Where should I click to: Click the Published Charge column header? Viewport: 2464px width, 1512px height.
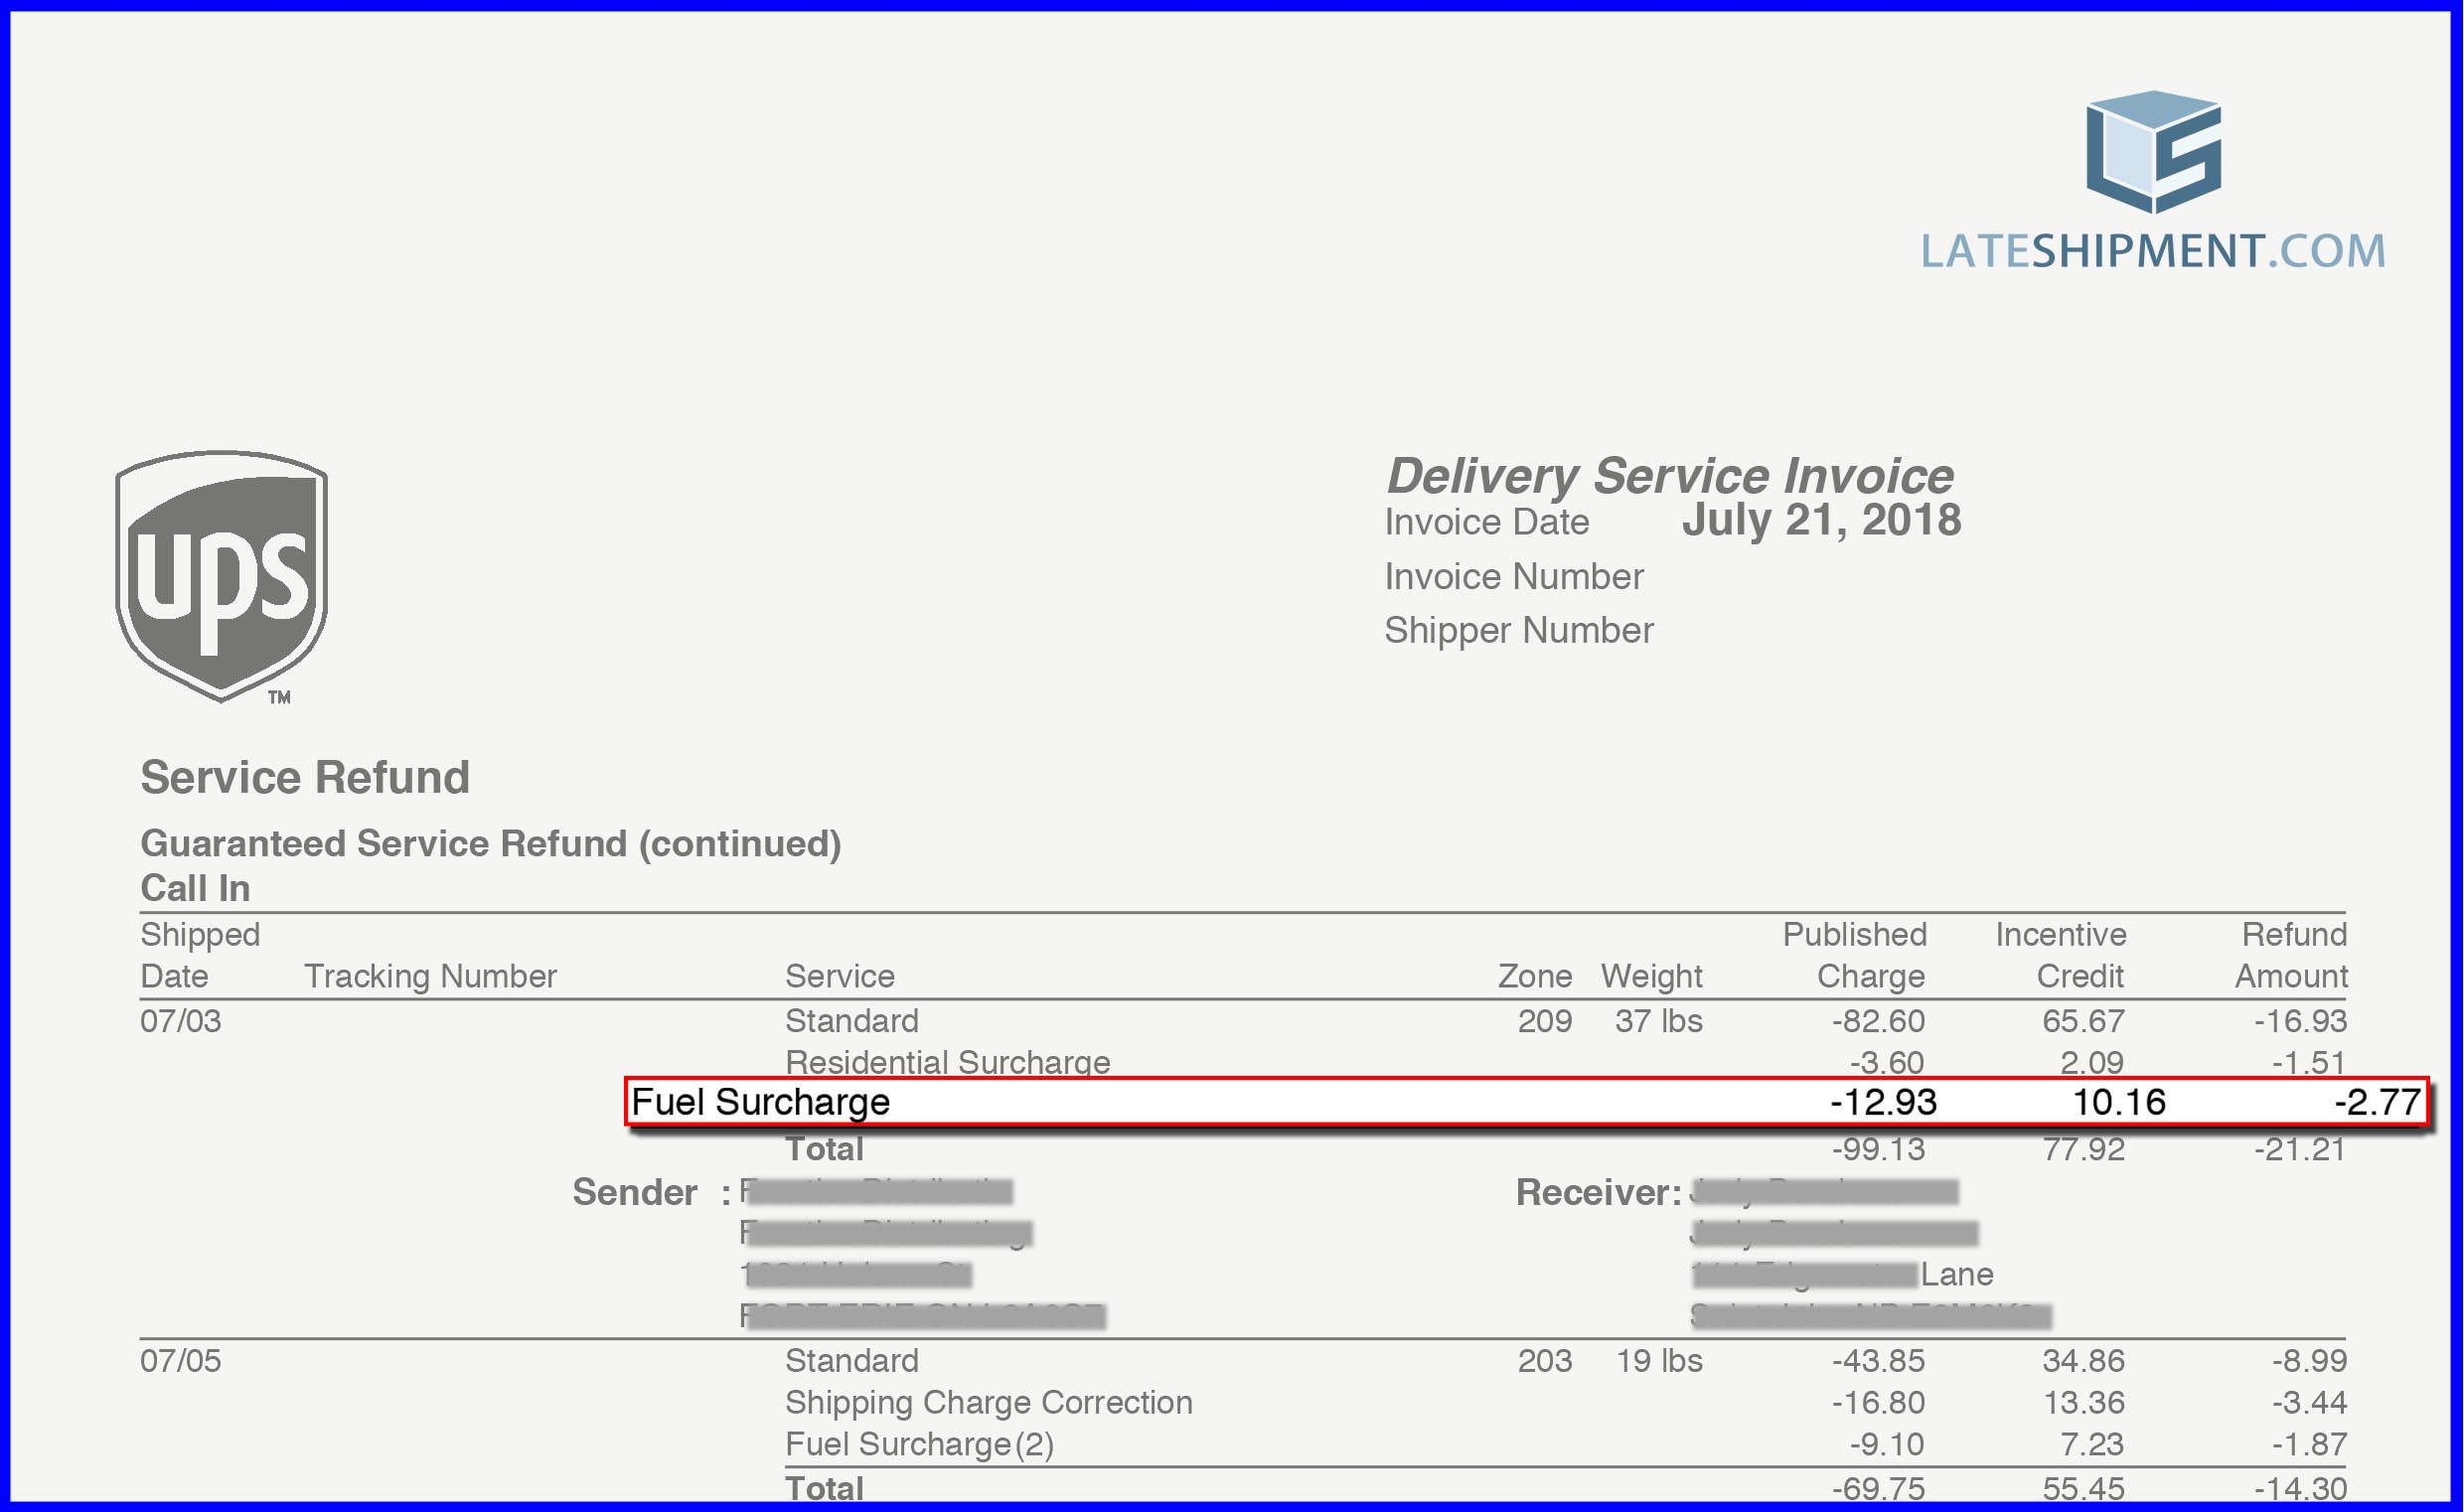(1855, 955)
